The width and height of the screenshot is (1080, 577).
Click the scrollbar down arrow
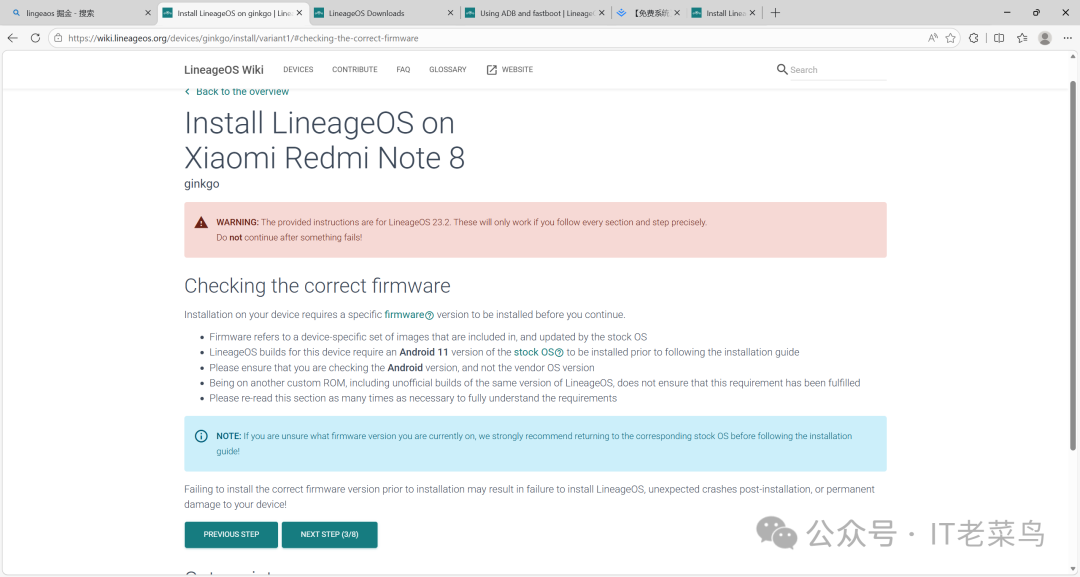pyautogui.click(x=1073, y=571)
